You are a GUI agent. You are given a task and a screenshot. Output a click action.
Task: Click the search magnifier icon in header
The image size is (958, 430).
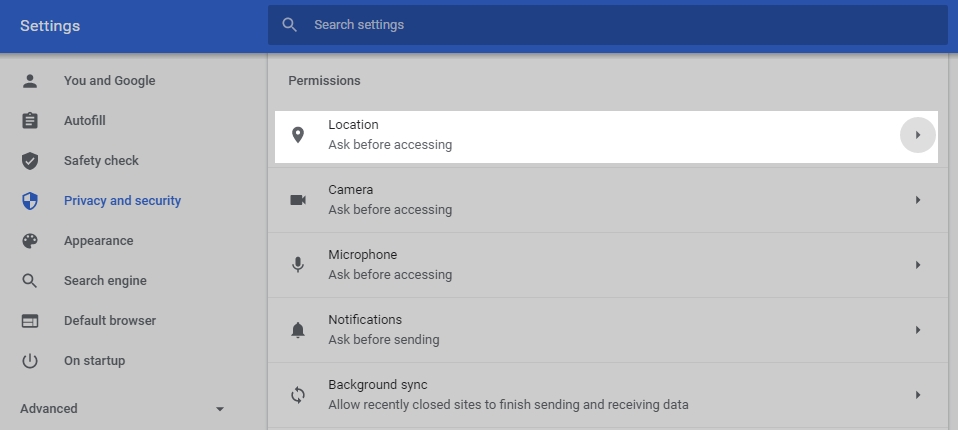pyautogui.click(x=290, y=24)
